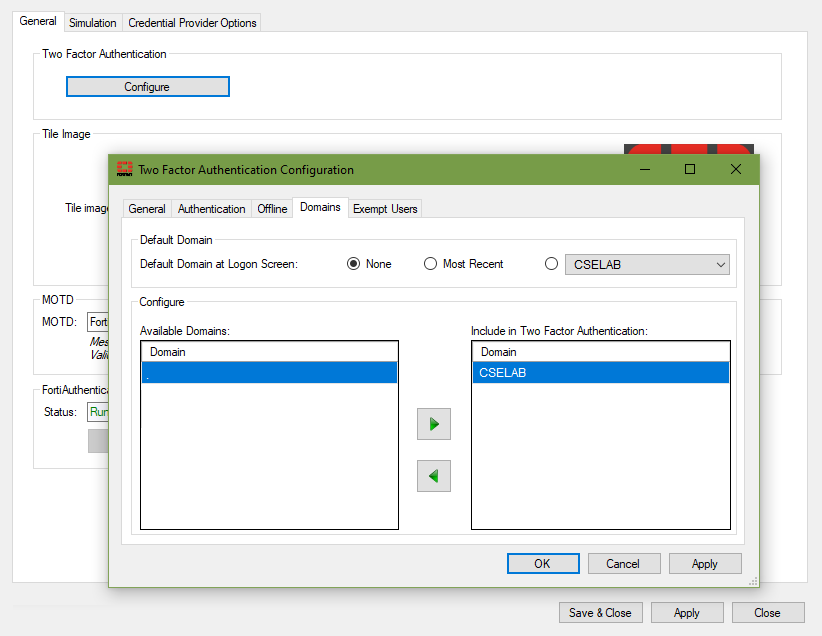
Task: Go to the Offline tab
Action: click(x=272, y=208)
